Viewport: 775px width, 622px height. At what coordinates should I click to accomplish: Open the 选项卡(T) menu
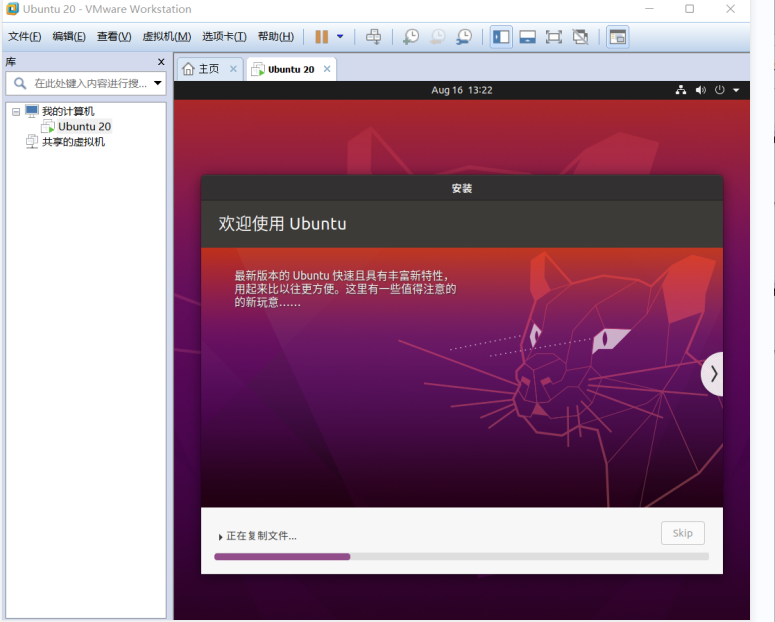[x=224, y=37]
